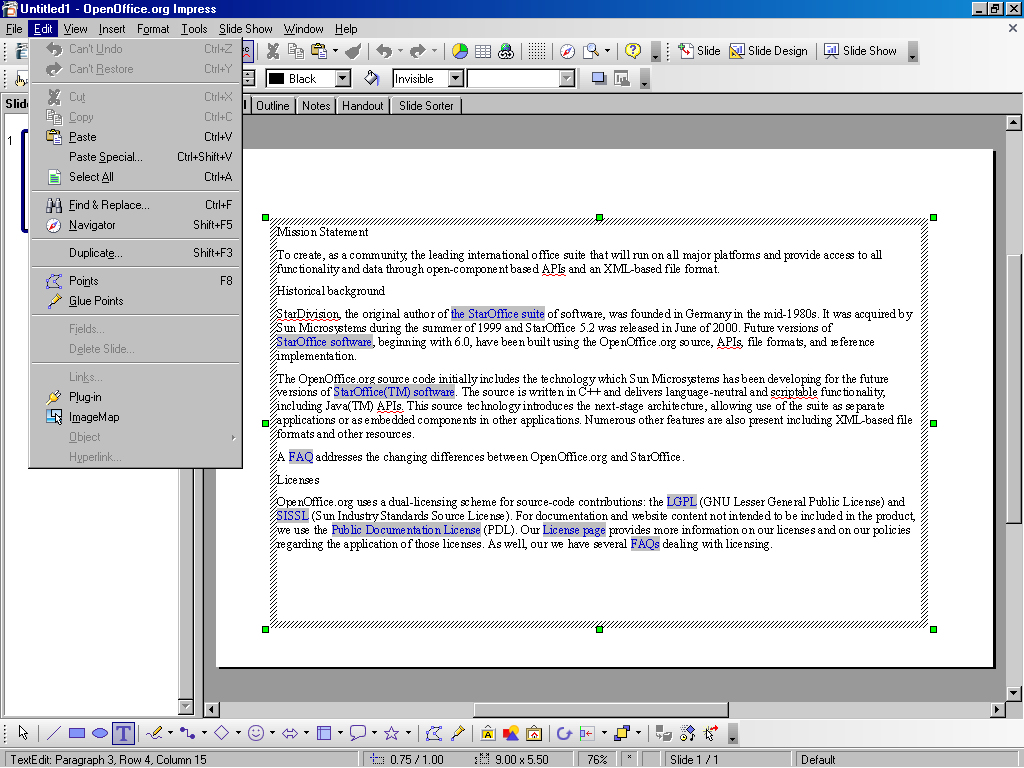Select the Ellipse drawing tool
The width and height of the screenshot is (1024, 768).
100,734
